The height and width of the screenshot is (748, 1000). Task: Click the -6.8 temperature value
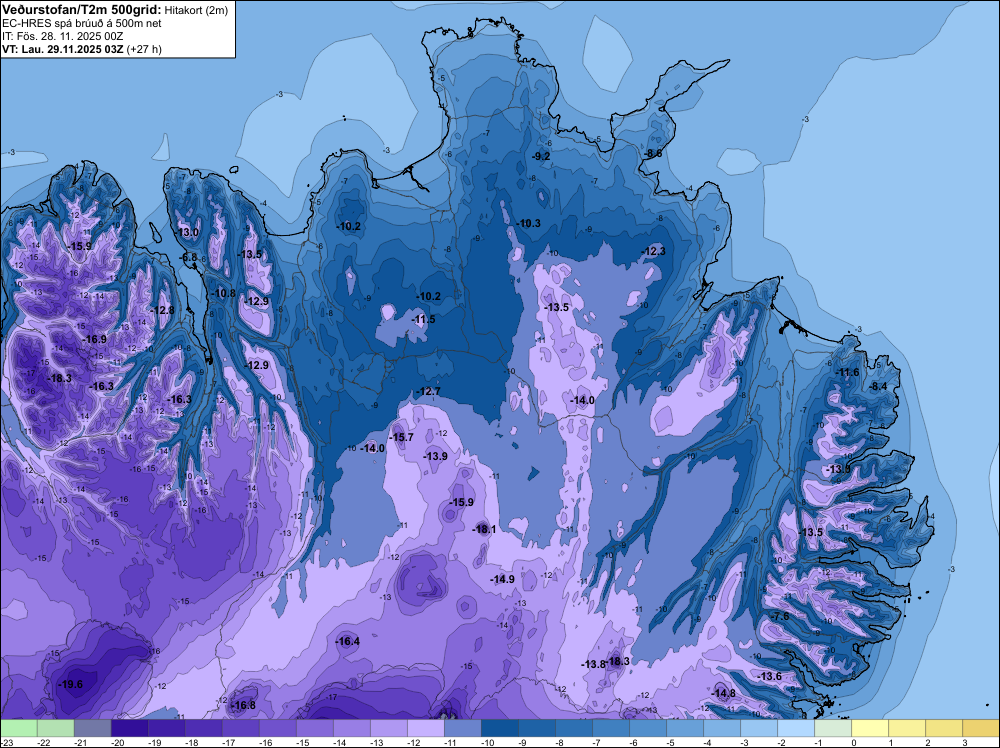click(x=189, y=258)
